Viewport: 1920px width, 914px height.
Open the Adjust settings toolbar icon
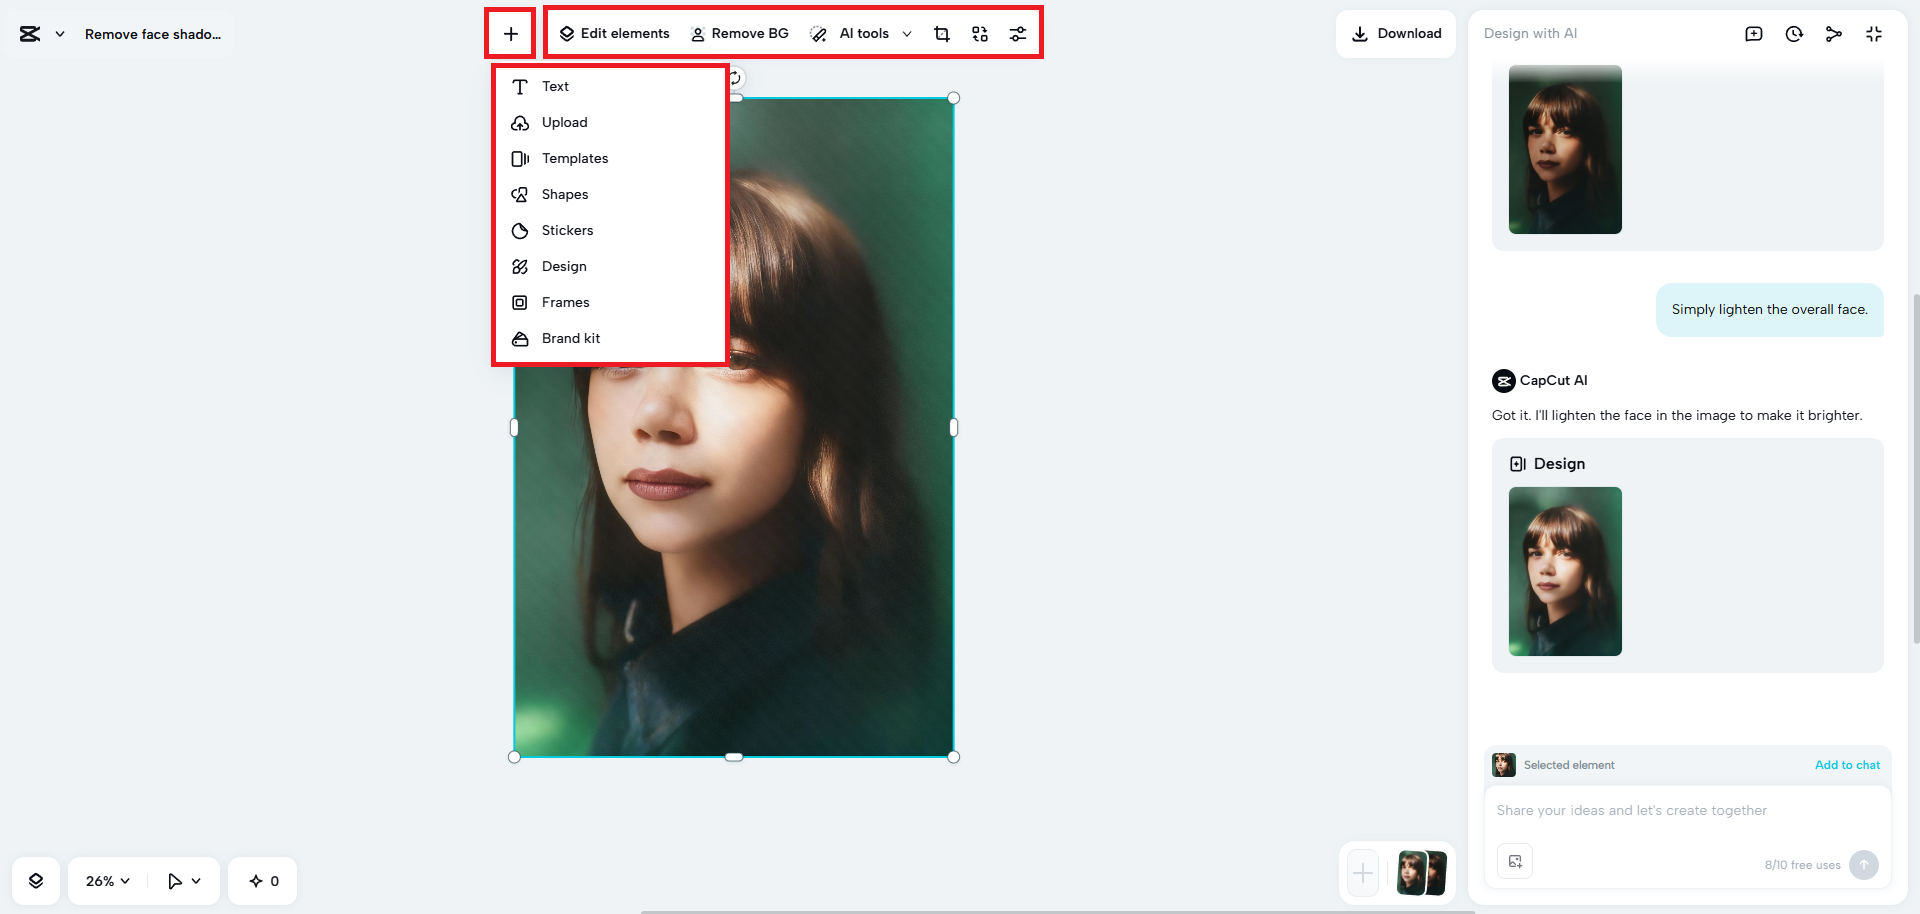tap(1018, 33)
